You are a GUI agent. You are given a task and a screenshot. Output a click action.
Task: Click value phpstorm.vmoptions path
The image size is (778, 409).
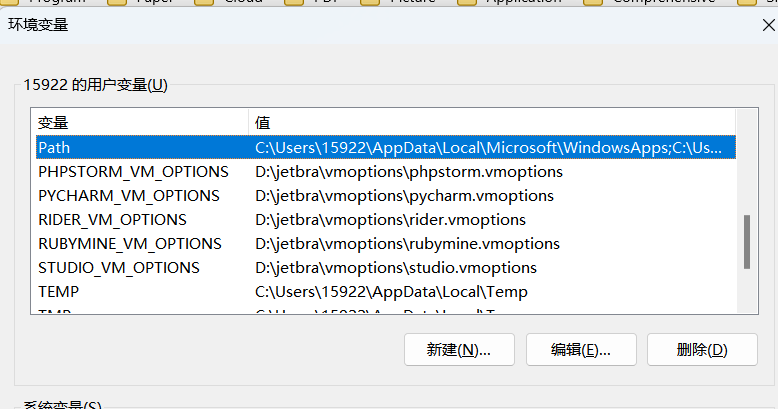pyautogui.click(x=409, y=172)
